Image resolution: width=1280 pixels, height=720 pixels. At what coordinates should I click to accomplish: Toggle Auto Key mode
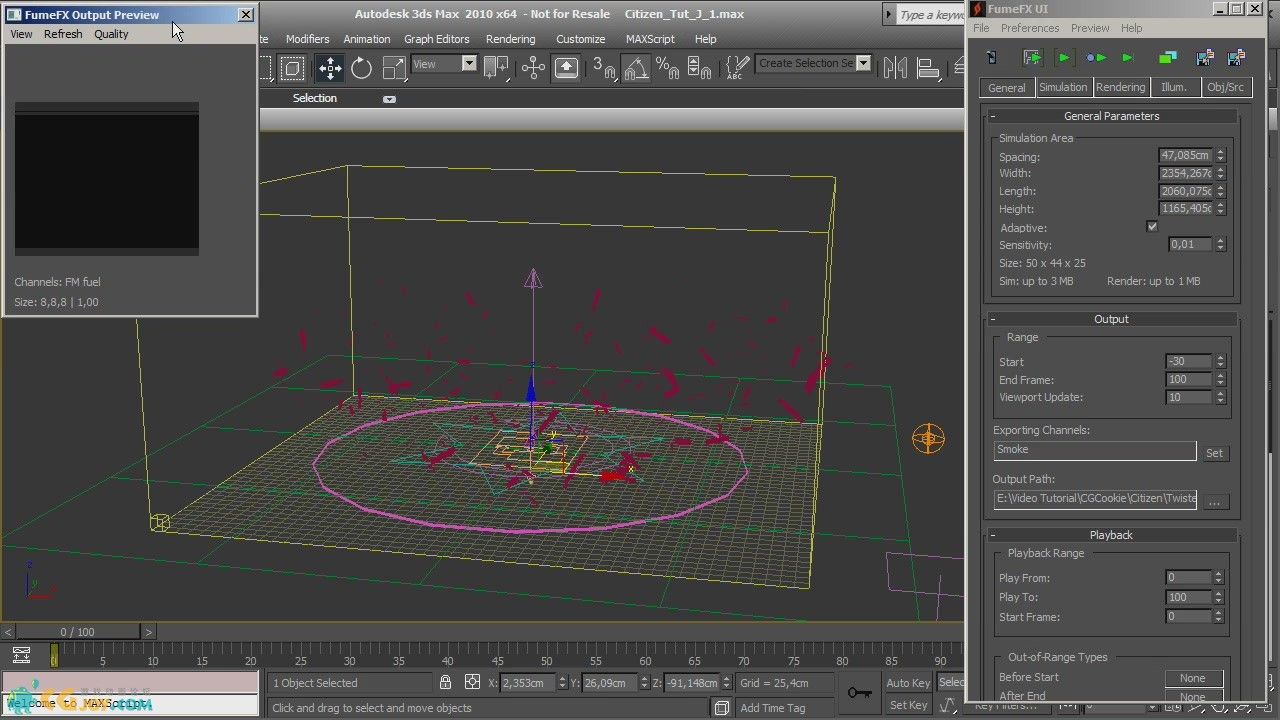click(908, 682)
